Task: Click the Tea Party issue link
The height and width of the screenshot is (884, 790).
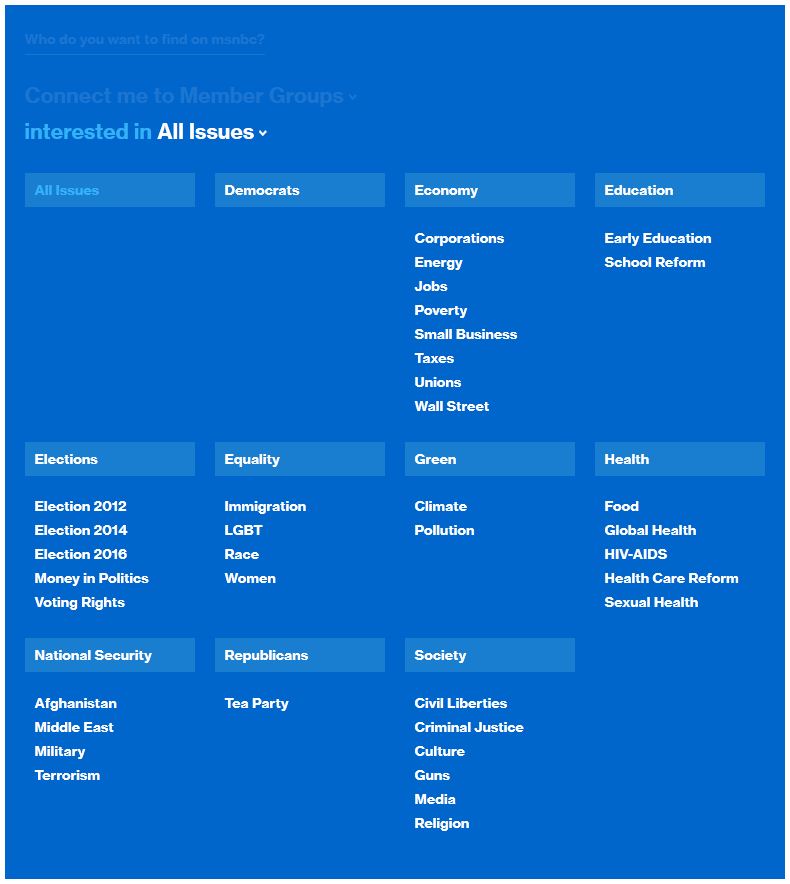Action: pos(257,703)
